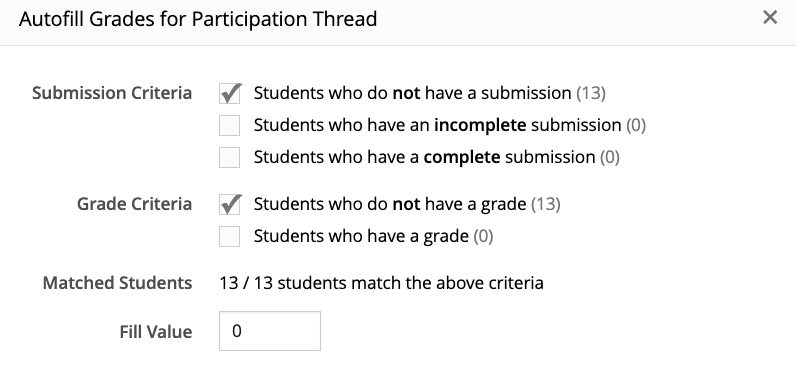
Task: Click the 'do not have a submission' label text
Action: coord(412,93)
